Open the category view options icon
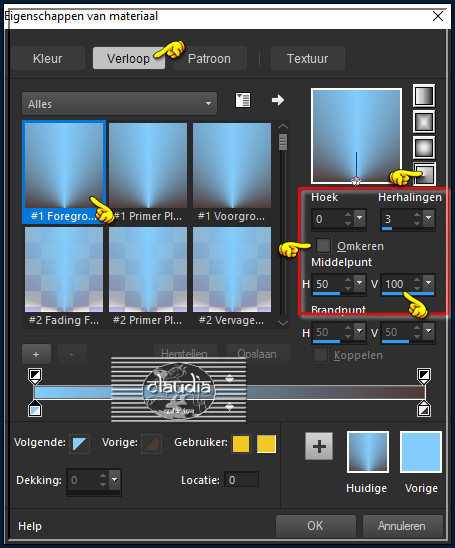455x548 pixels. click(243, 100)
